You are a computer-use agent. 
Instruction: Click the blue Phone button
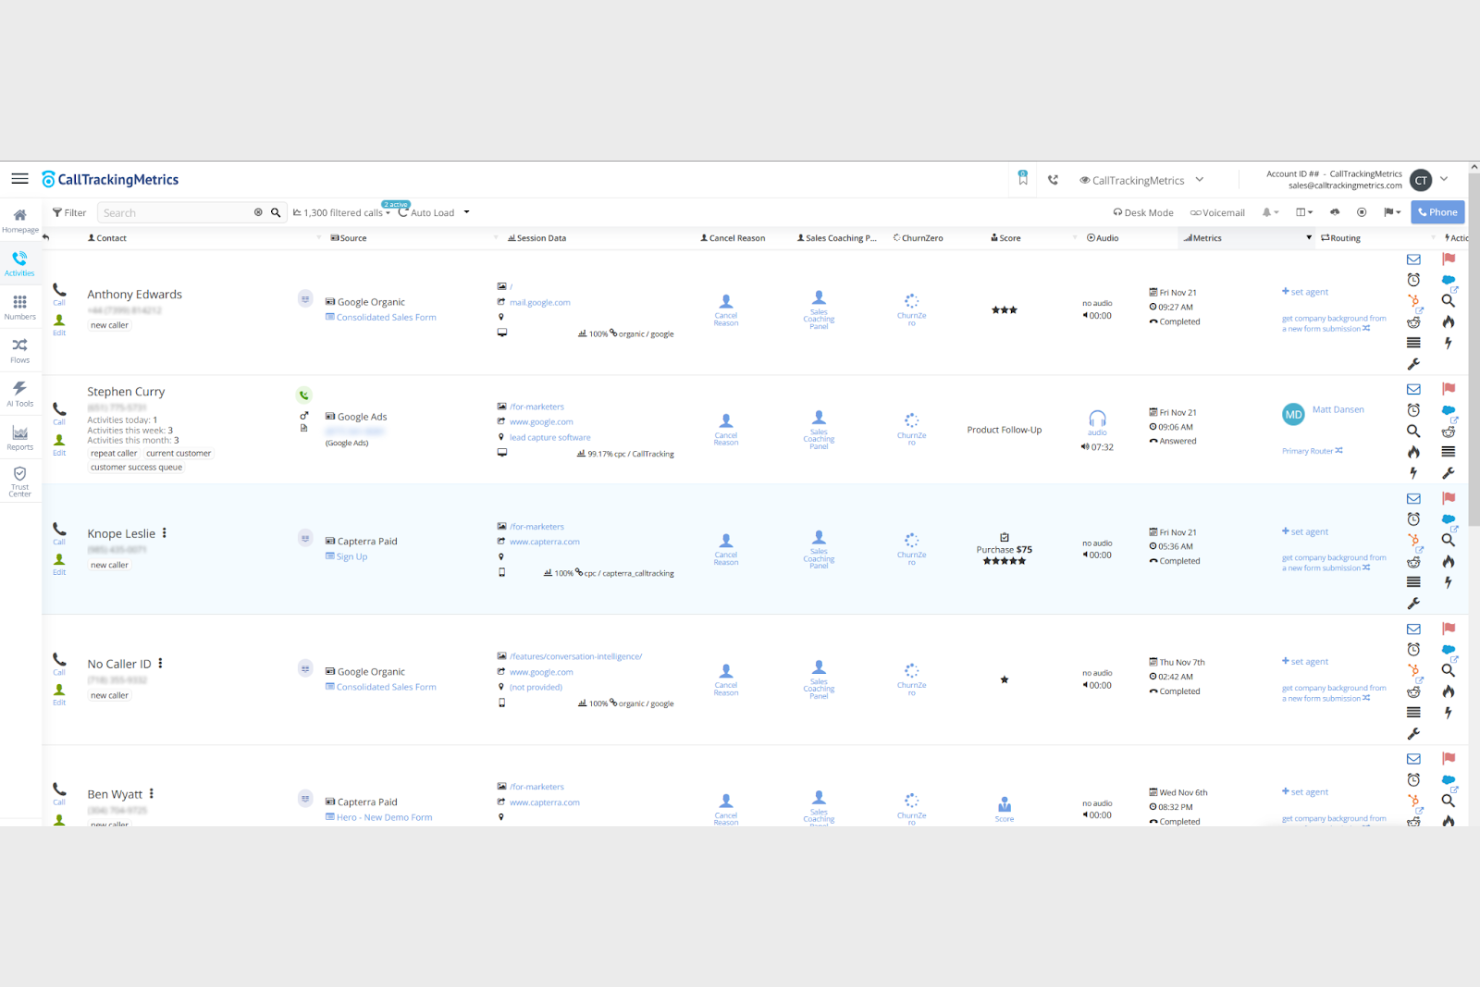1437,212
